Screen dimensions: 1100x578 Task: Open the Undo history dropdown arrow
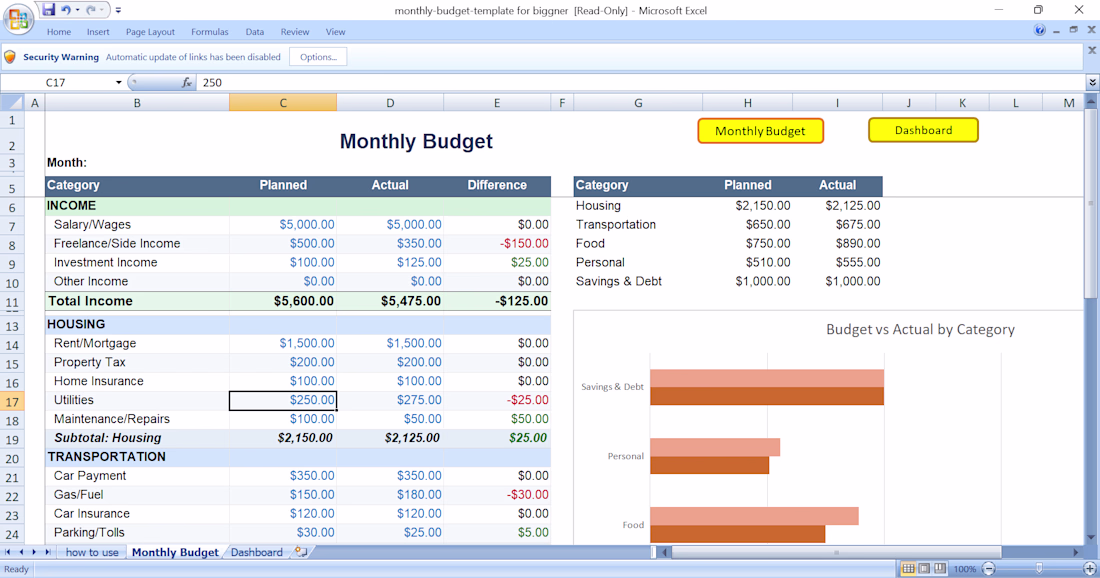[x=77, y=10]
